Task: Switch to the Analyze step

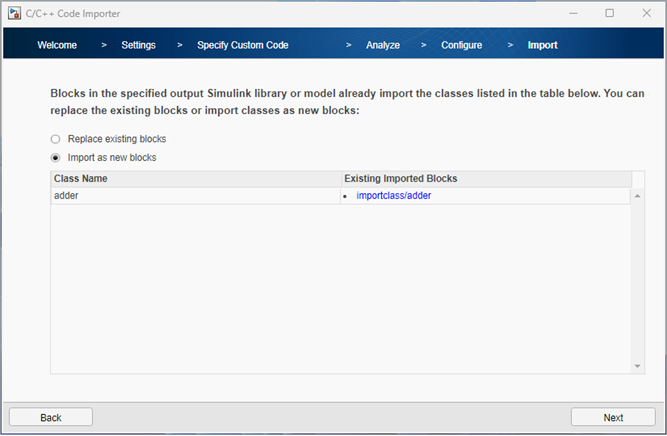Action: click(383, 45)
